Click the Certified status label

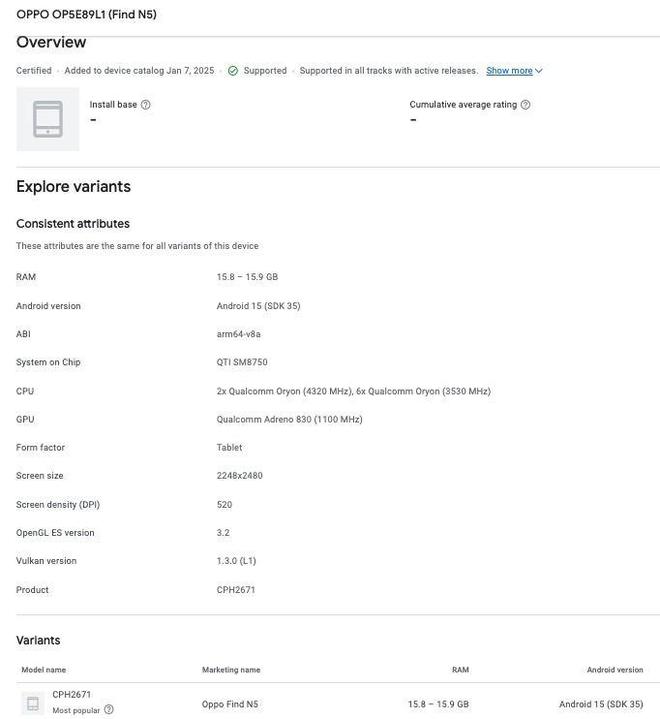tap(34, 71)
